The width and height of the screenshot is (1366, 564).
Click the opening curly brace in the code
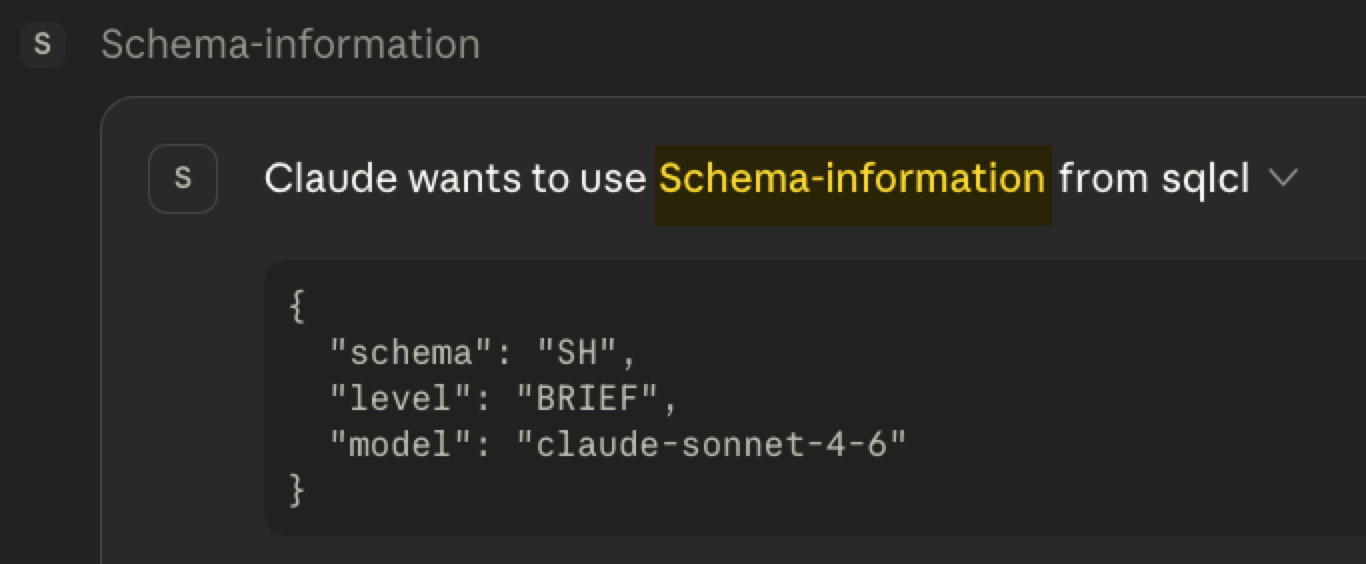[x=296, y=307]
